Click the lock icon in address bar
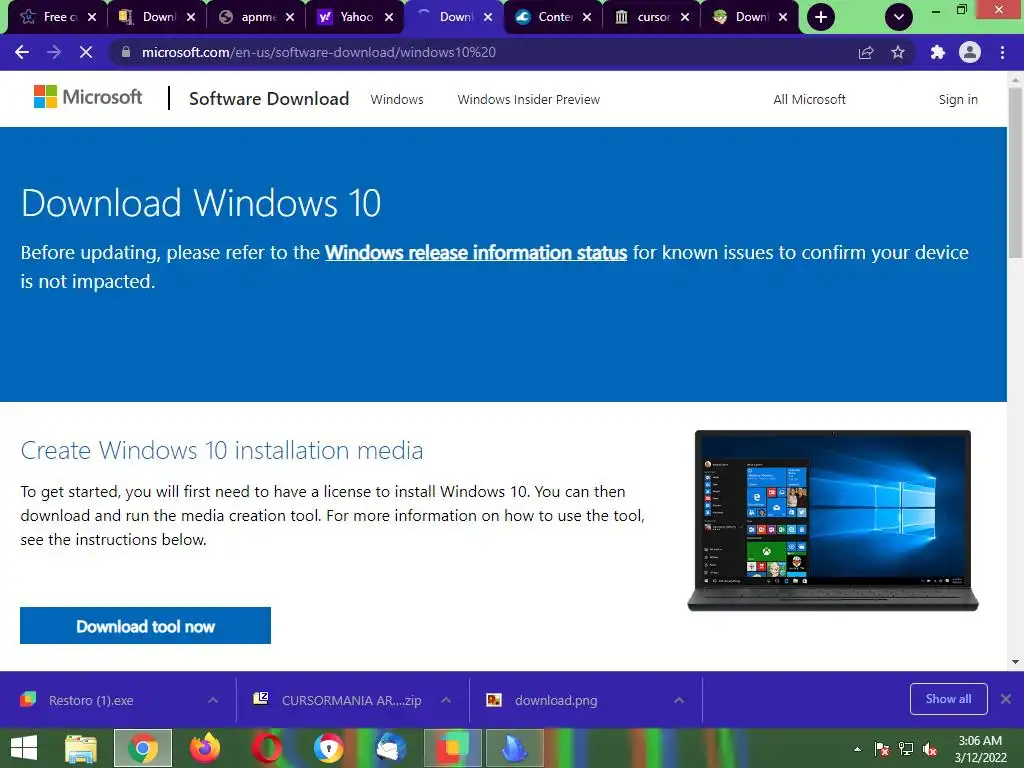 point(126,52)
